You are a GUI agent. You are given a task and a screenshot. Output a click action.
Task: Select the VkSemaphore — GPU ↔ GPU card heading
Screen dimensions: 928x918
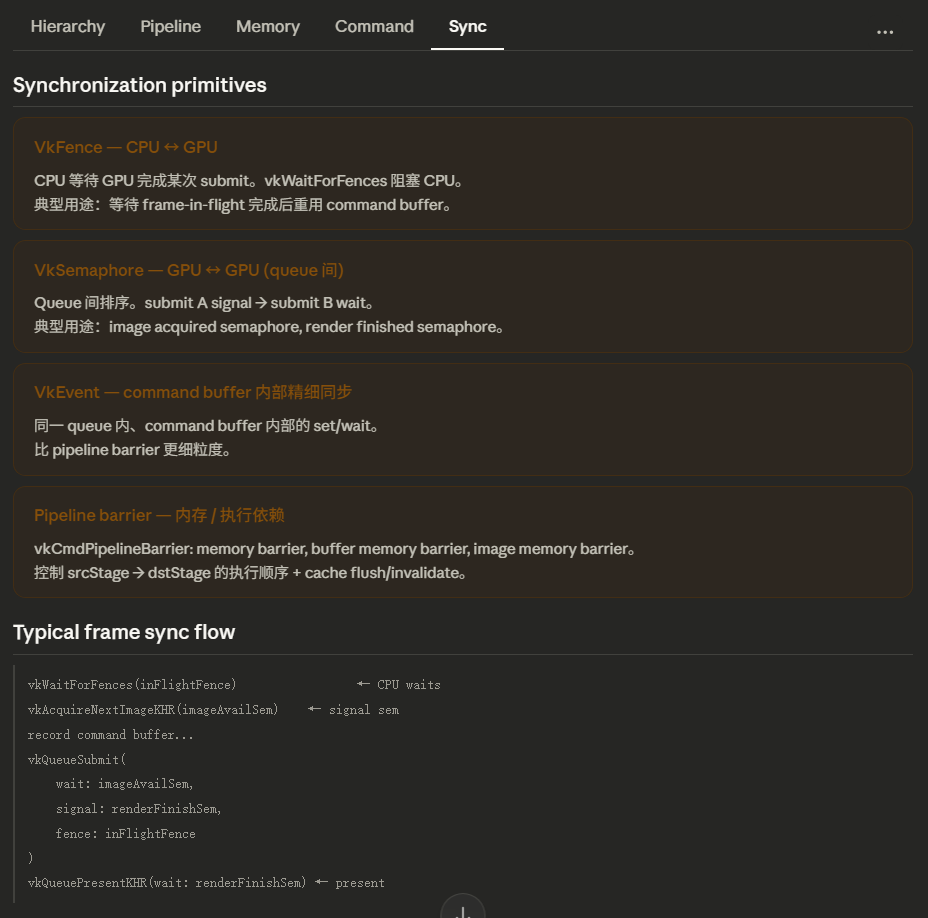pos(189,270)
